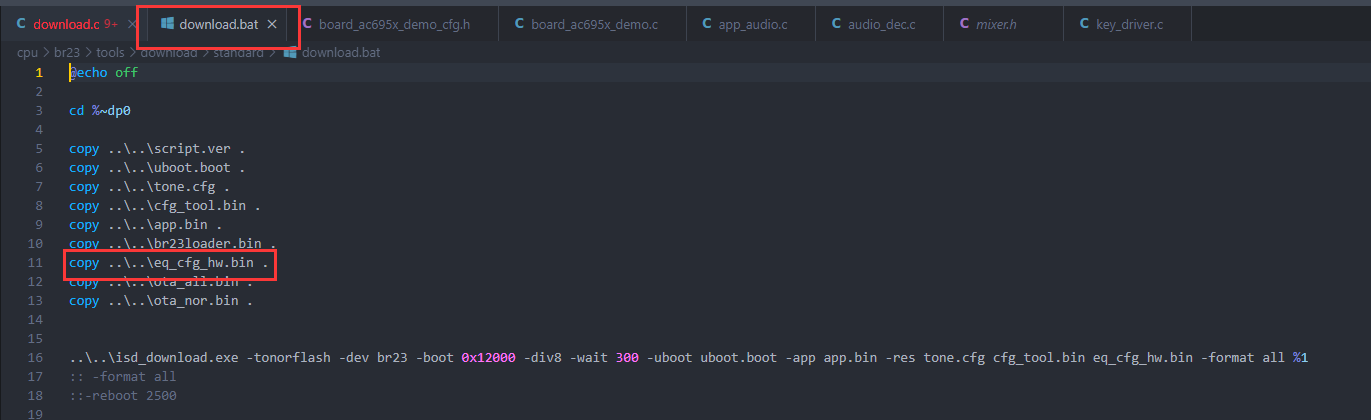Click the C icon on app_audio.c tab
The image size is (1371, 420).
[x=706, y=23]
